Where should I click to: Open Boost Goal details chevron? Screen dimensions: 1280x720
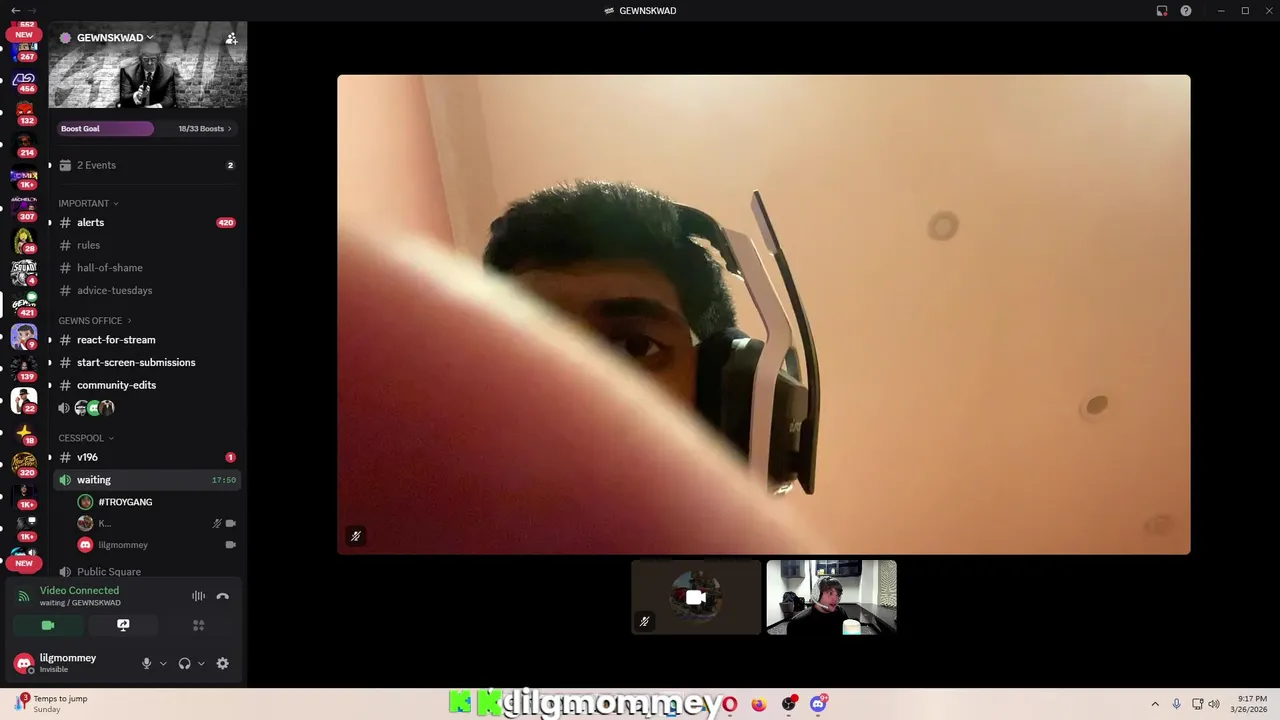point(229,128)
